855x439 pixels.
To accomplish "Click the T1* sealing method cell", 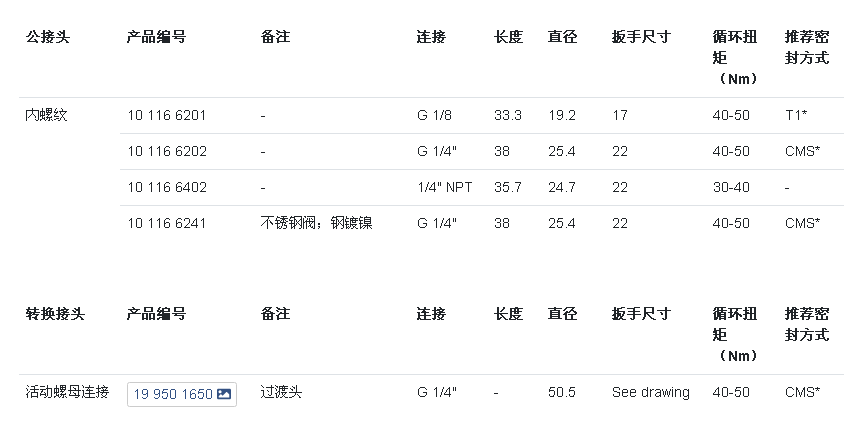I will click(796, 116).
